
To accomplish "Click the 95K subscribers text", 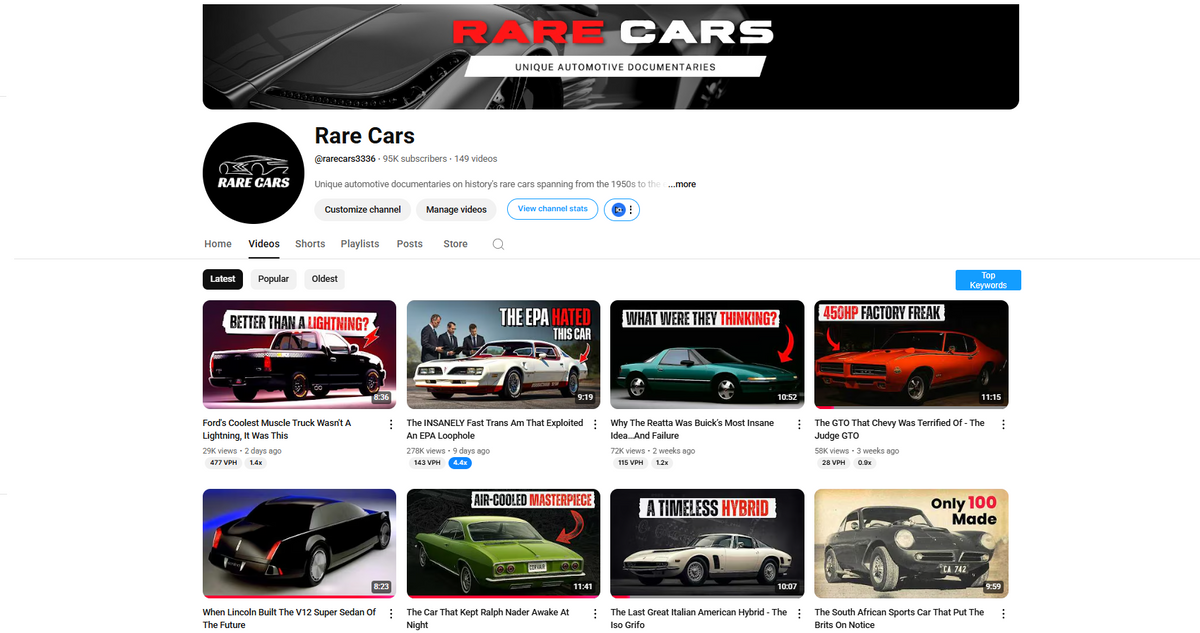I will point(415,159).
